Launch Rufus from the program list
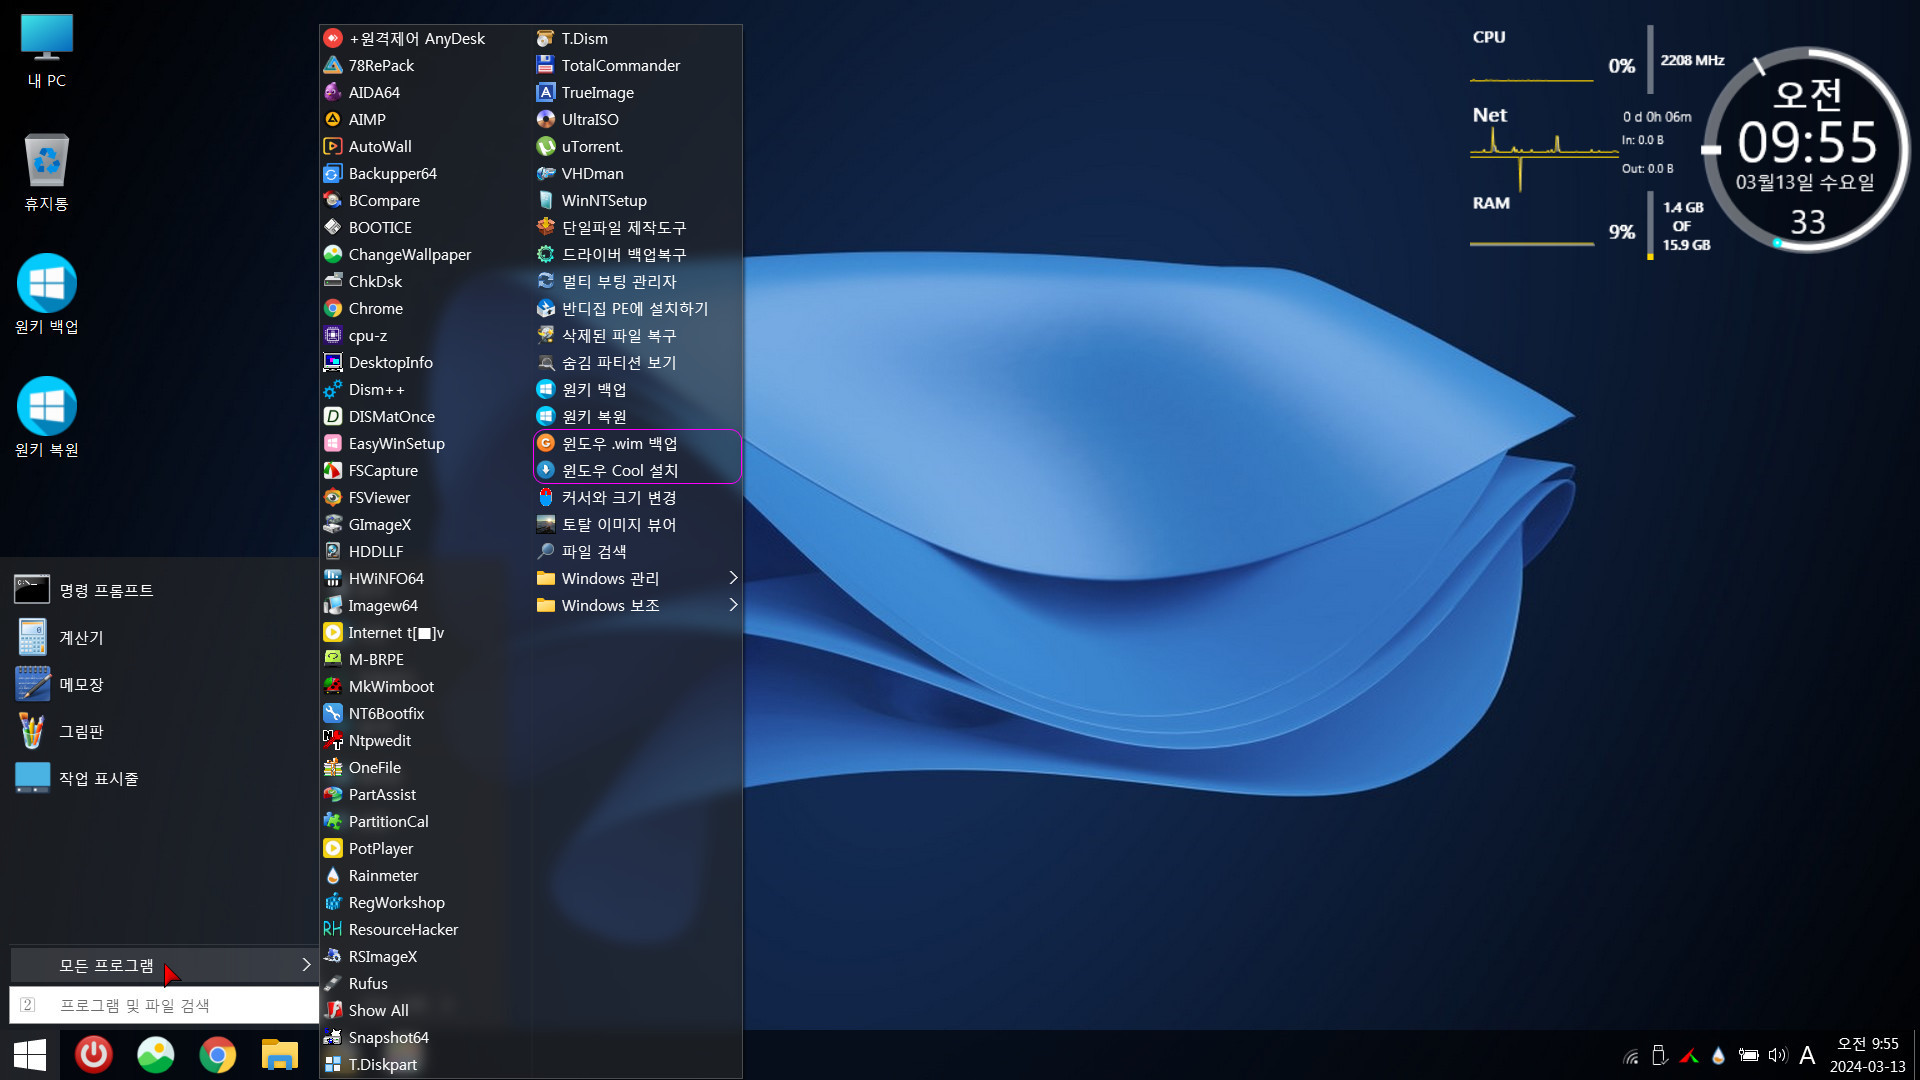This screenshot has height=1080, width=1920. point(424,983)
